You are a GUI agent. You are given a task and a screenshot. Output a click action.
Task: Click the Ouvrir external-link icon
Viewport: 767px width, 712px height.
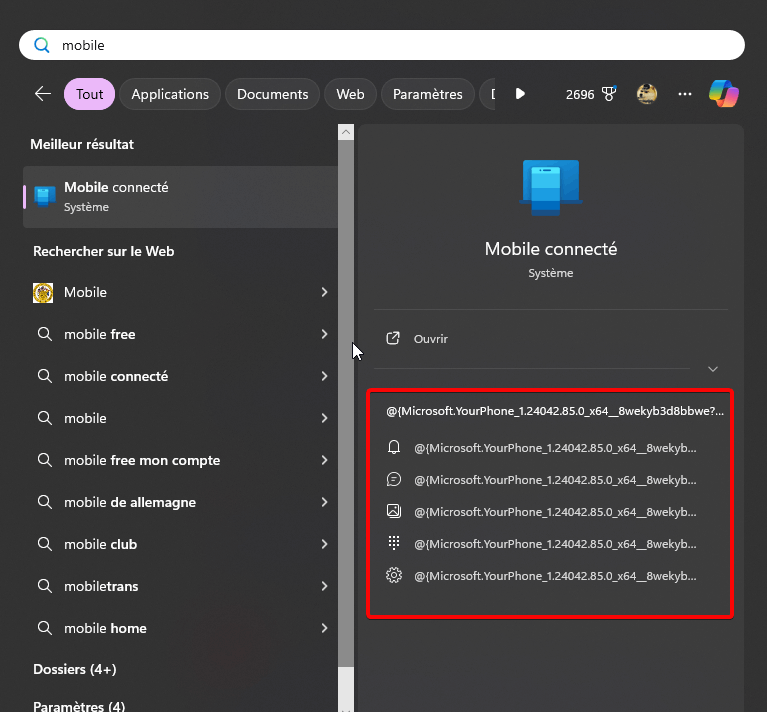point(393,338)
